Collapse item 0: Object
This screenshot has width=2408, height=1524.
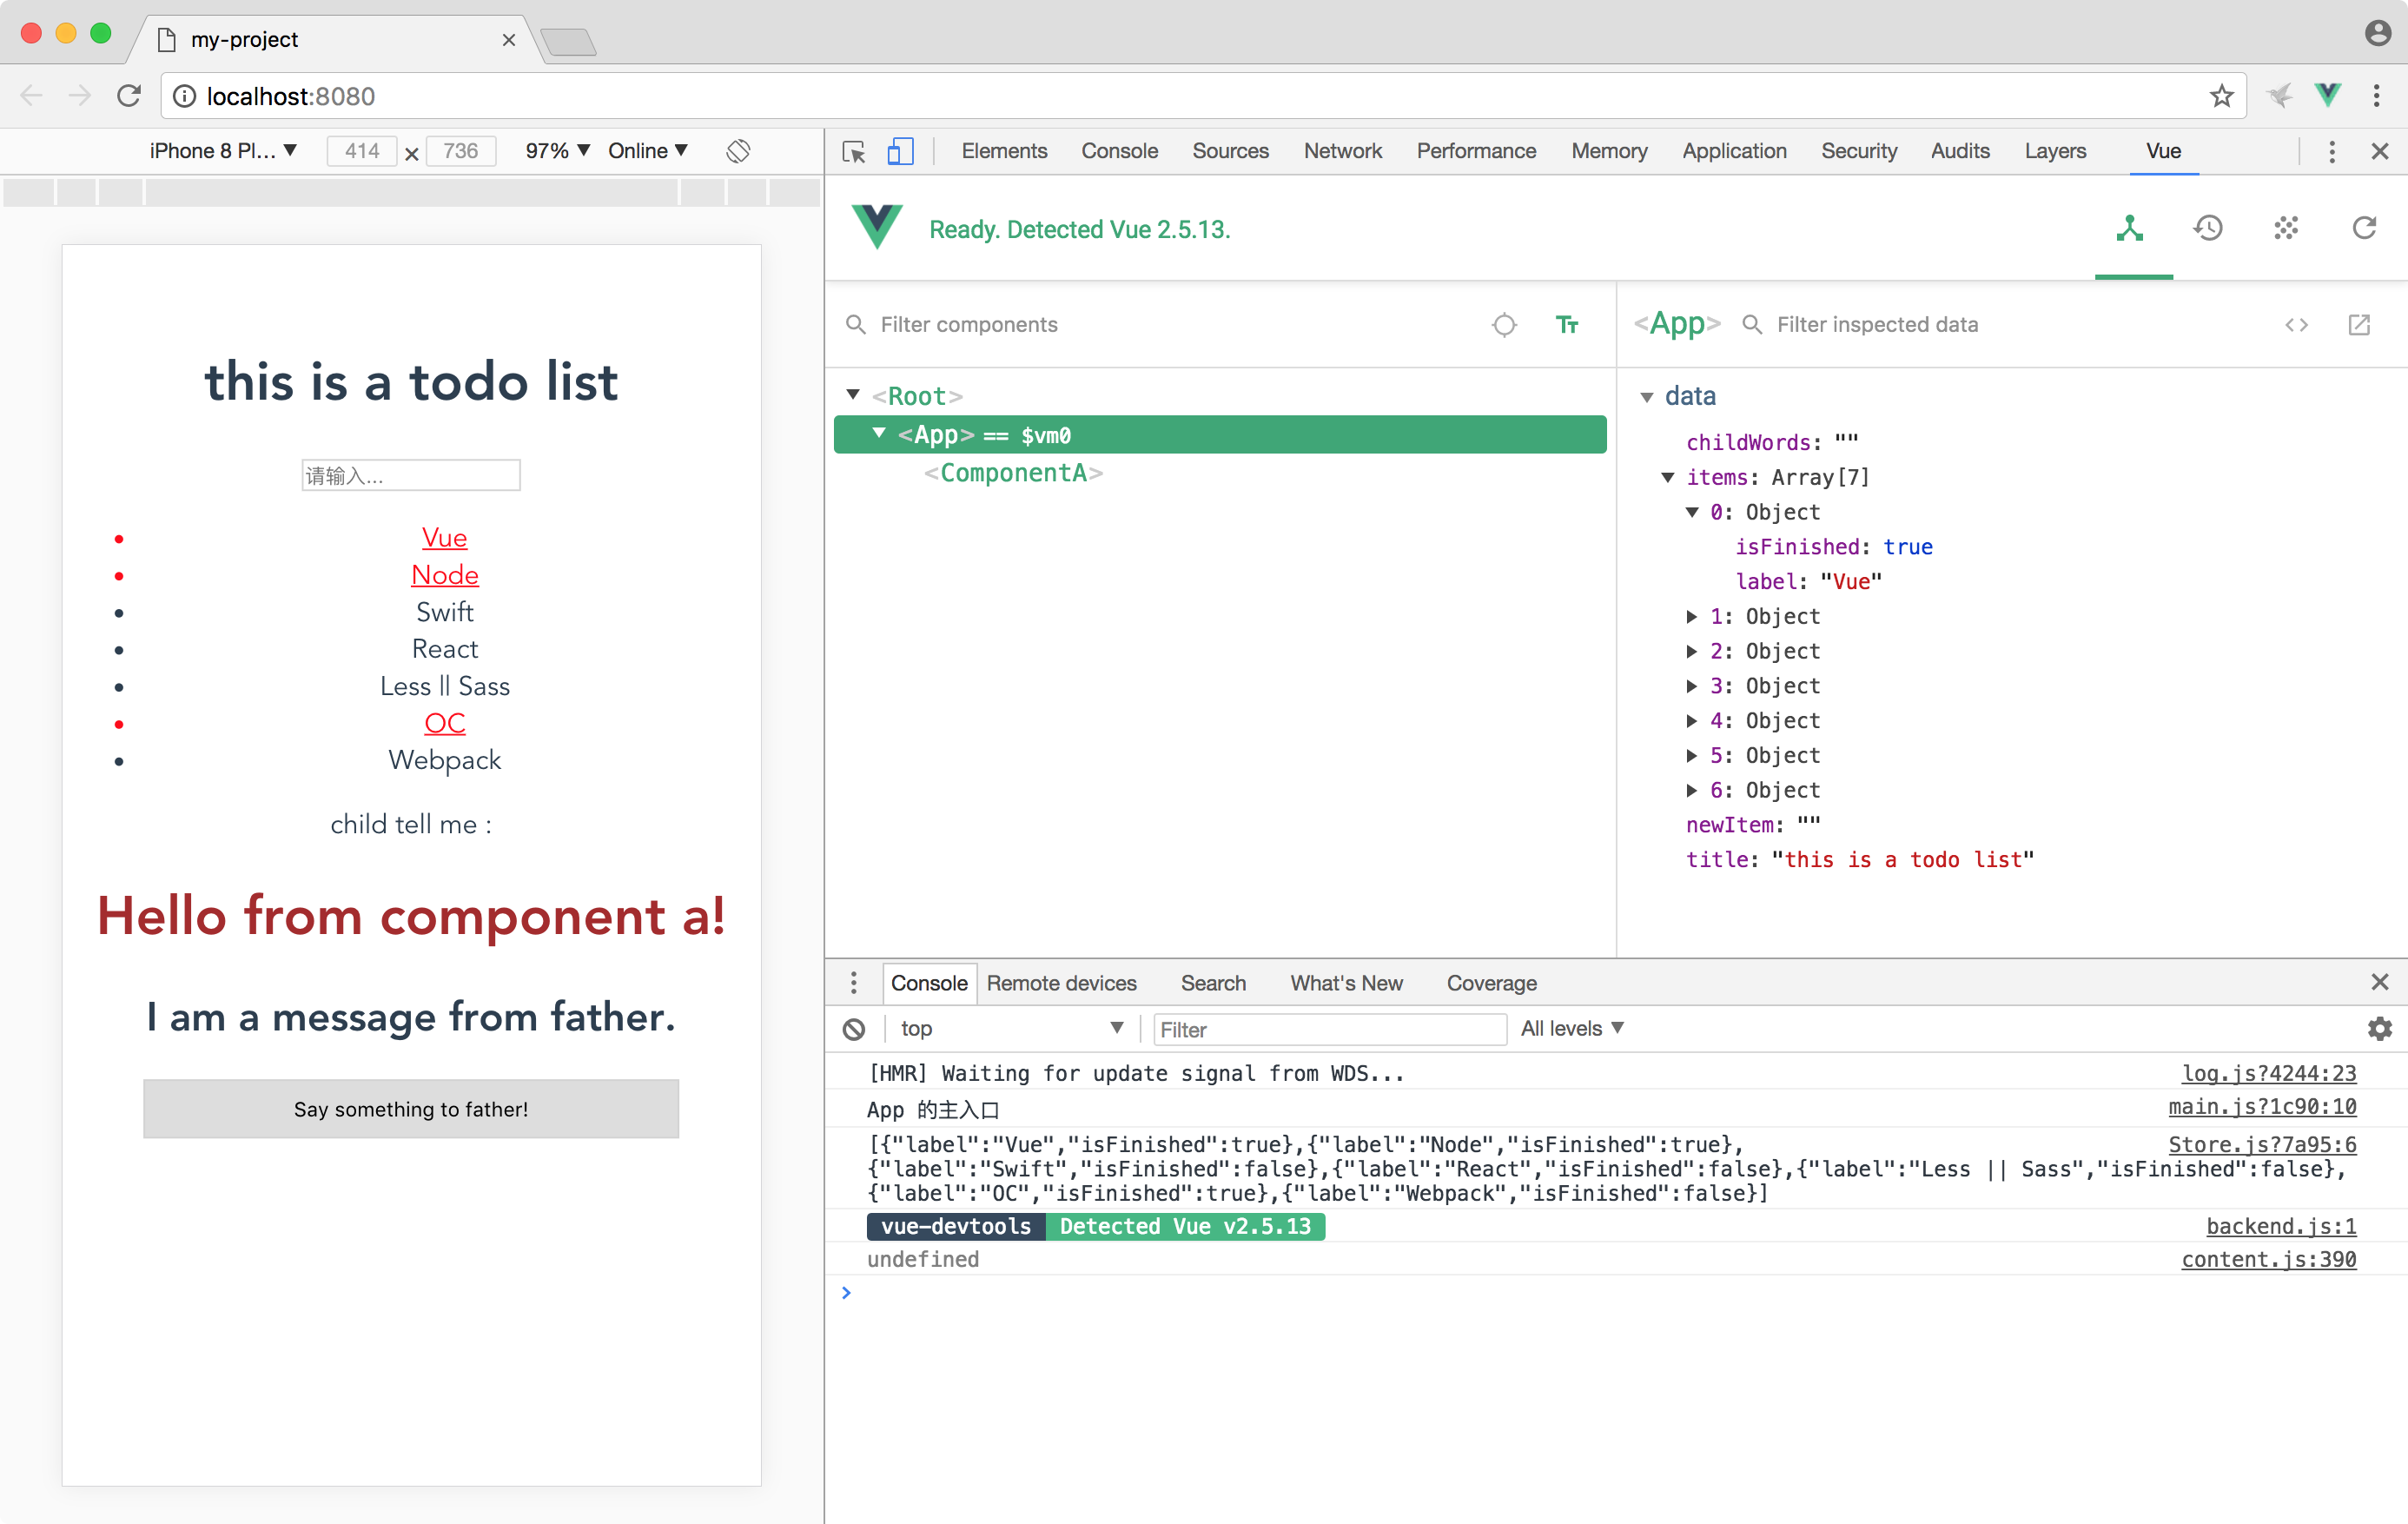click(x=1692, y=513)
